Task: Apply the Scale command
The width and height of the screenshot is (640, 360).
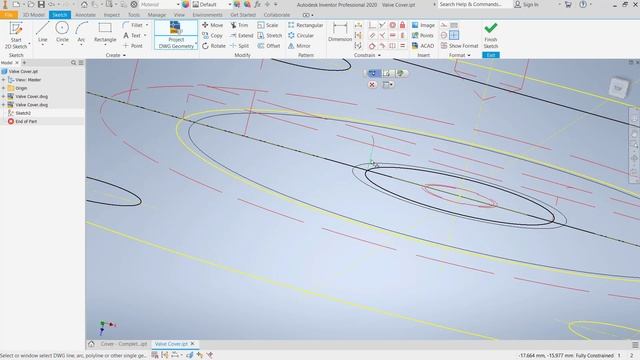Action: [x=268, y=25]
